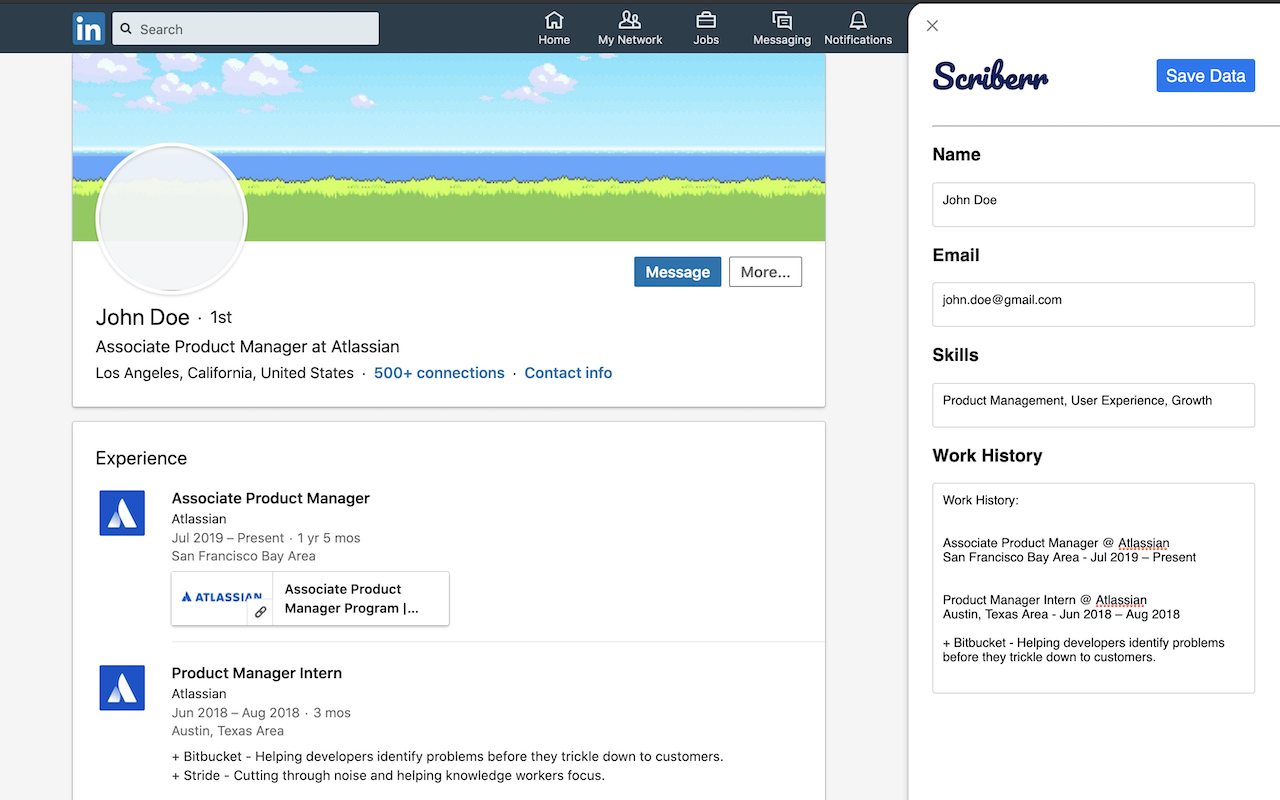
Task: Click the Scriberr logo text
Action: pyautogui.click(x=990, y=75)
